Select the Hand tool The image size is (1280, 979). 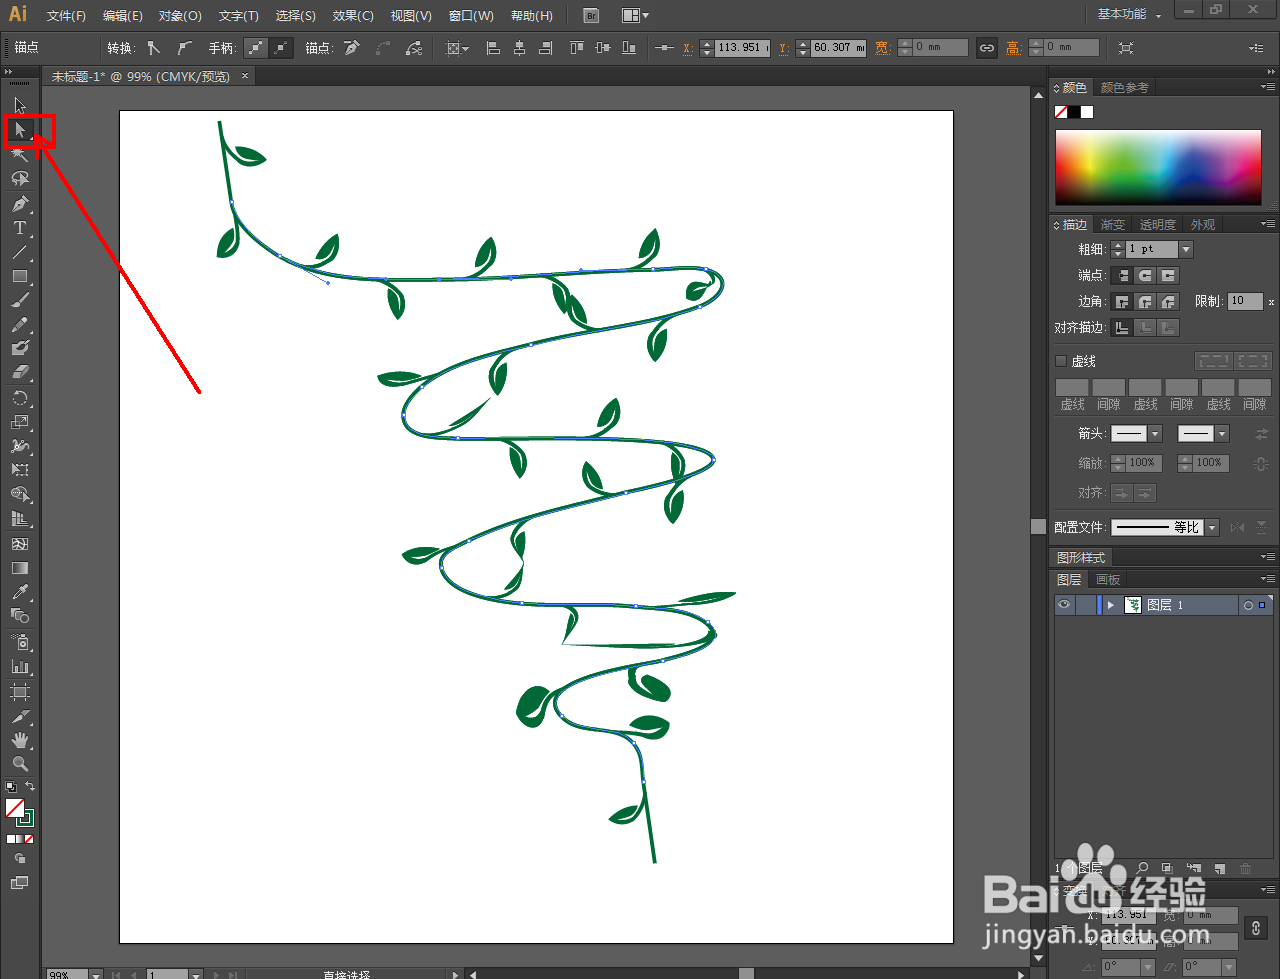20,740
